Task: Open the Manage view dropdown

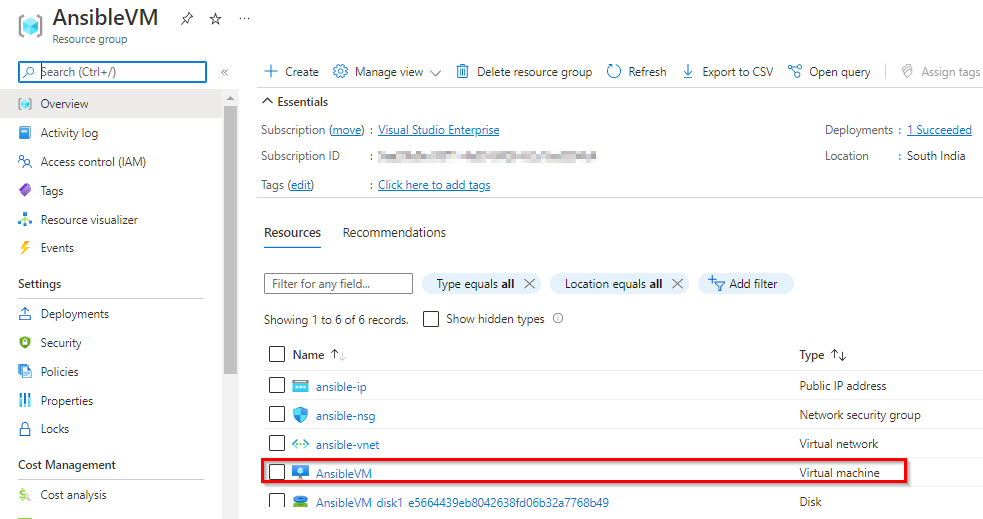Action: coord(387,72)
